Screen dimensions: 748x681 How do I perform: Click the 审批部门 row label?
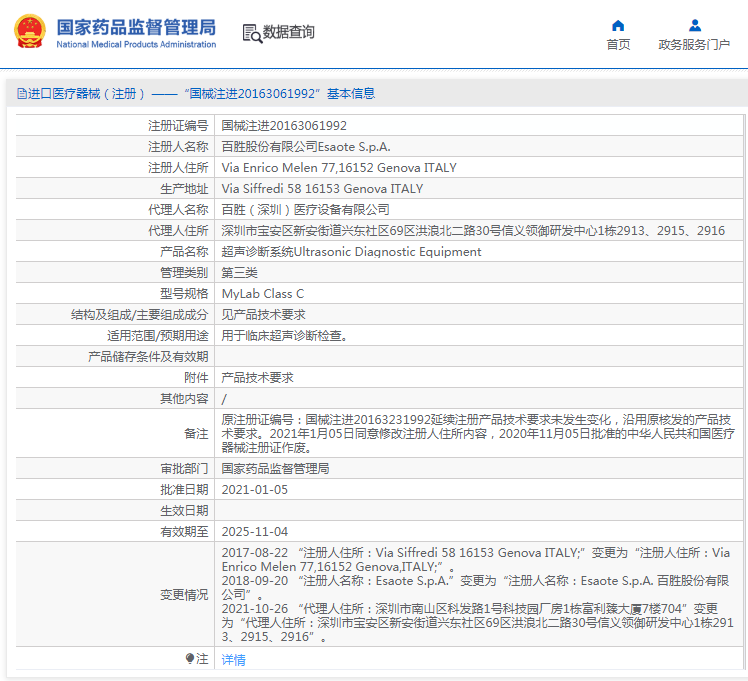(184, 469)
